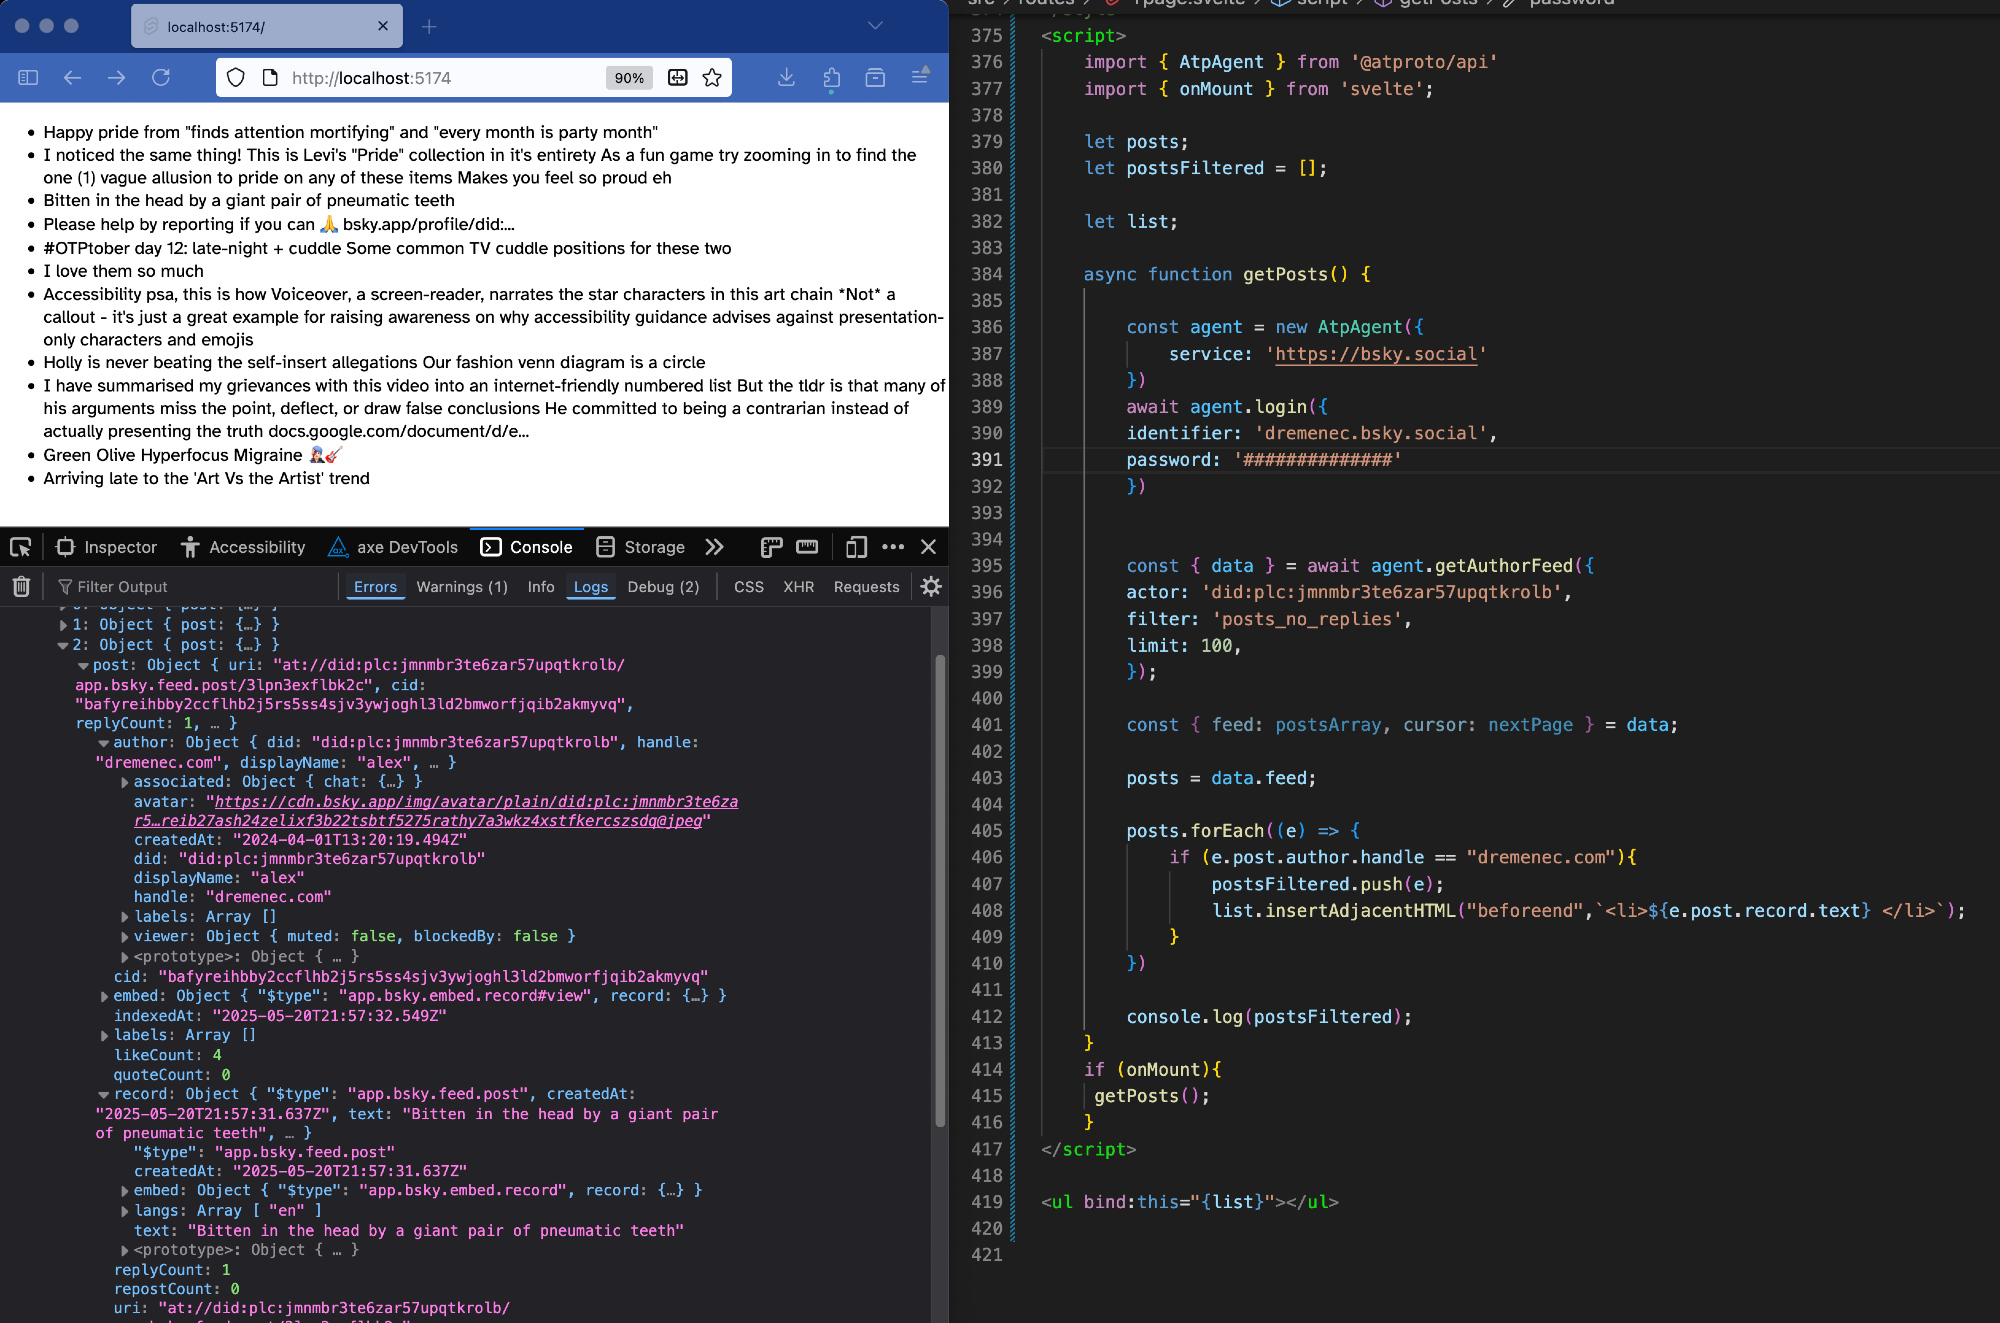
Task: Open console settings gear icon
Action: click(931, 587)
